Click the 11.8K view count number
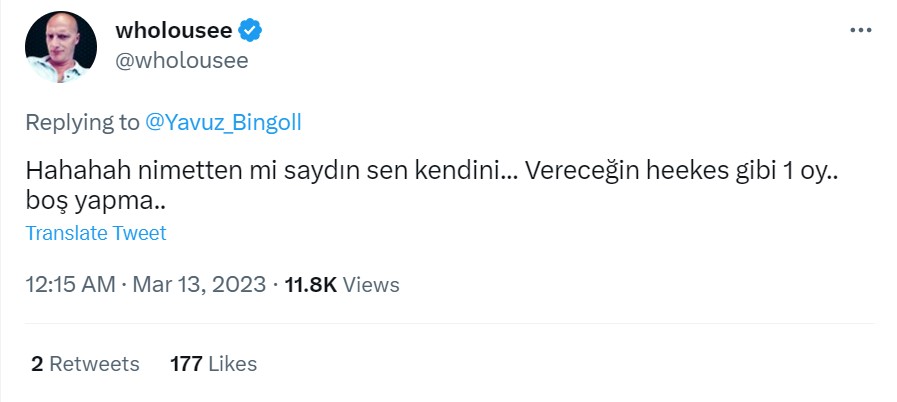Image resolution: width=897 pixels, height=402 pixels. [310, 285]
